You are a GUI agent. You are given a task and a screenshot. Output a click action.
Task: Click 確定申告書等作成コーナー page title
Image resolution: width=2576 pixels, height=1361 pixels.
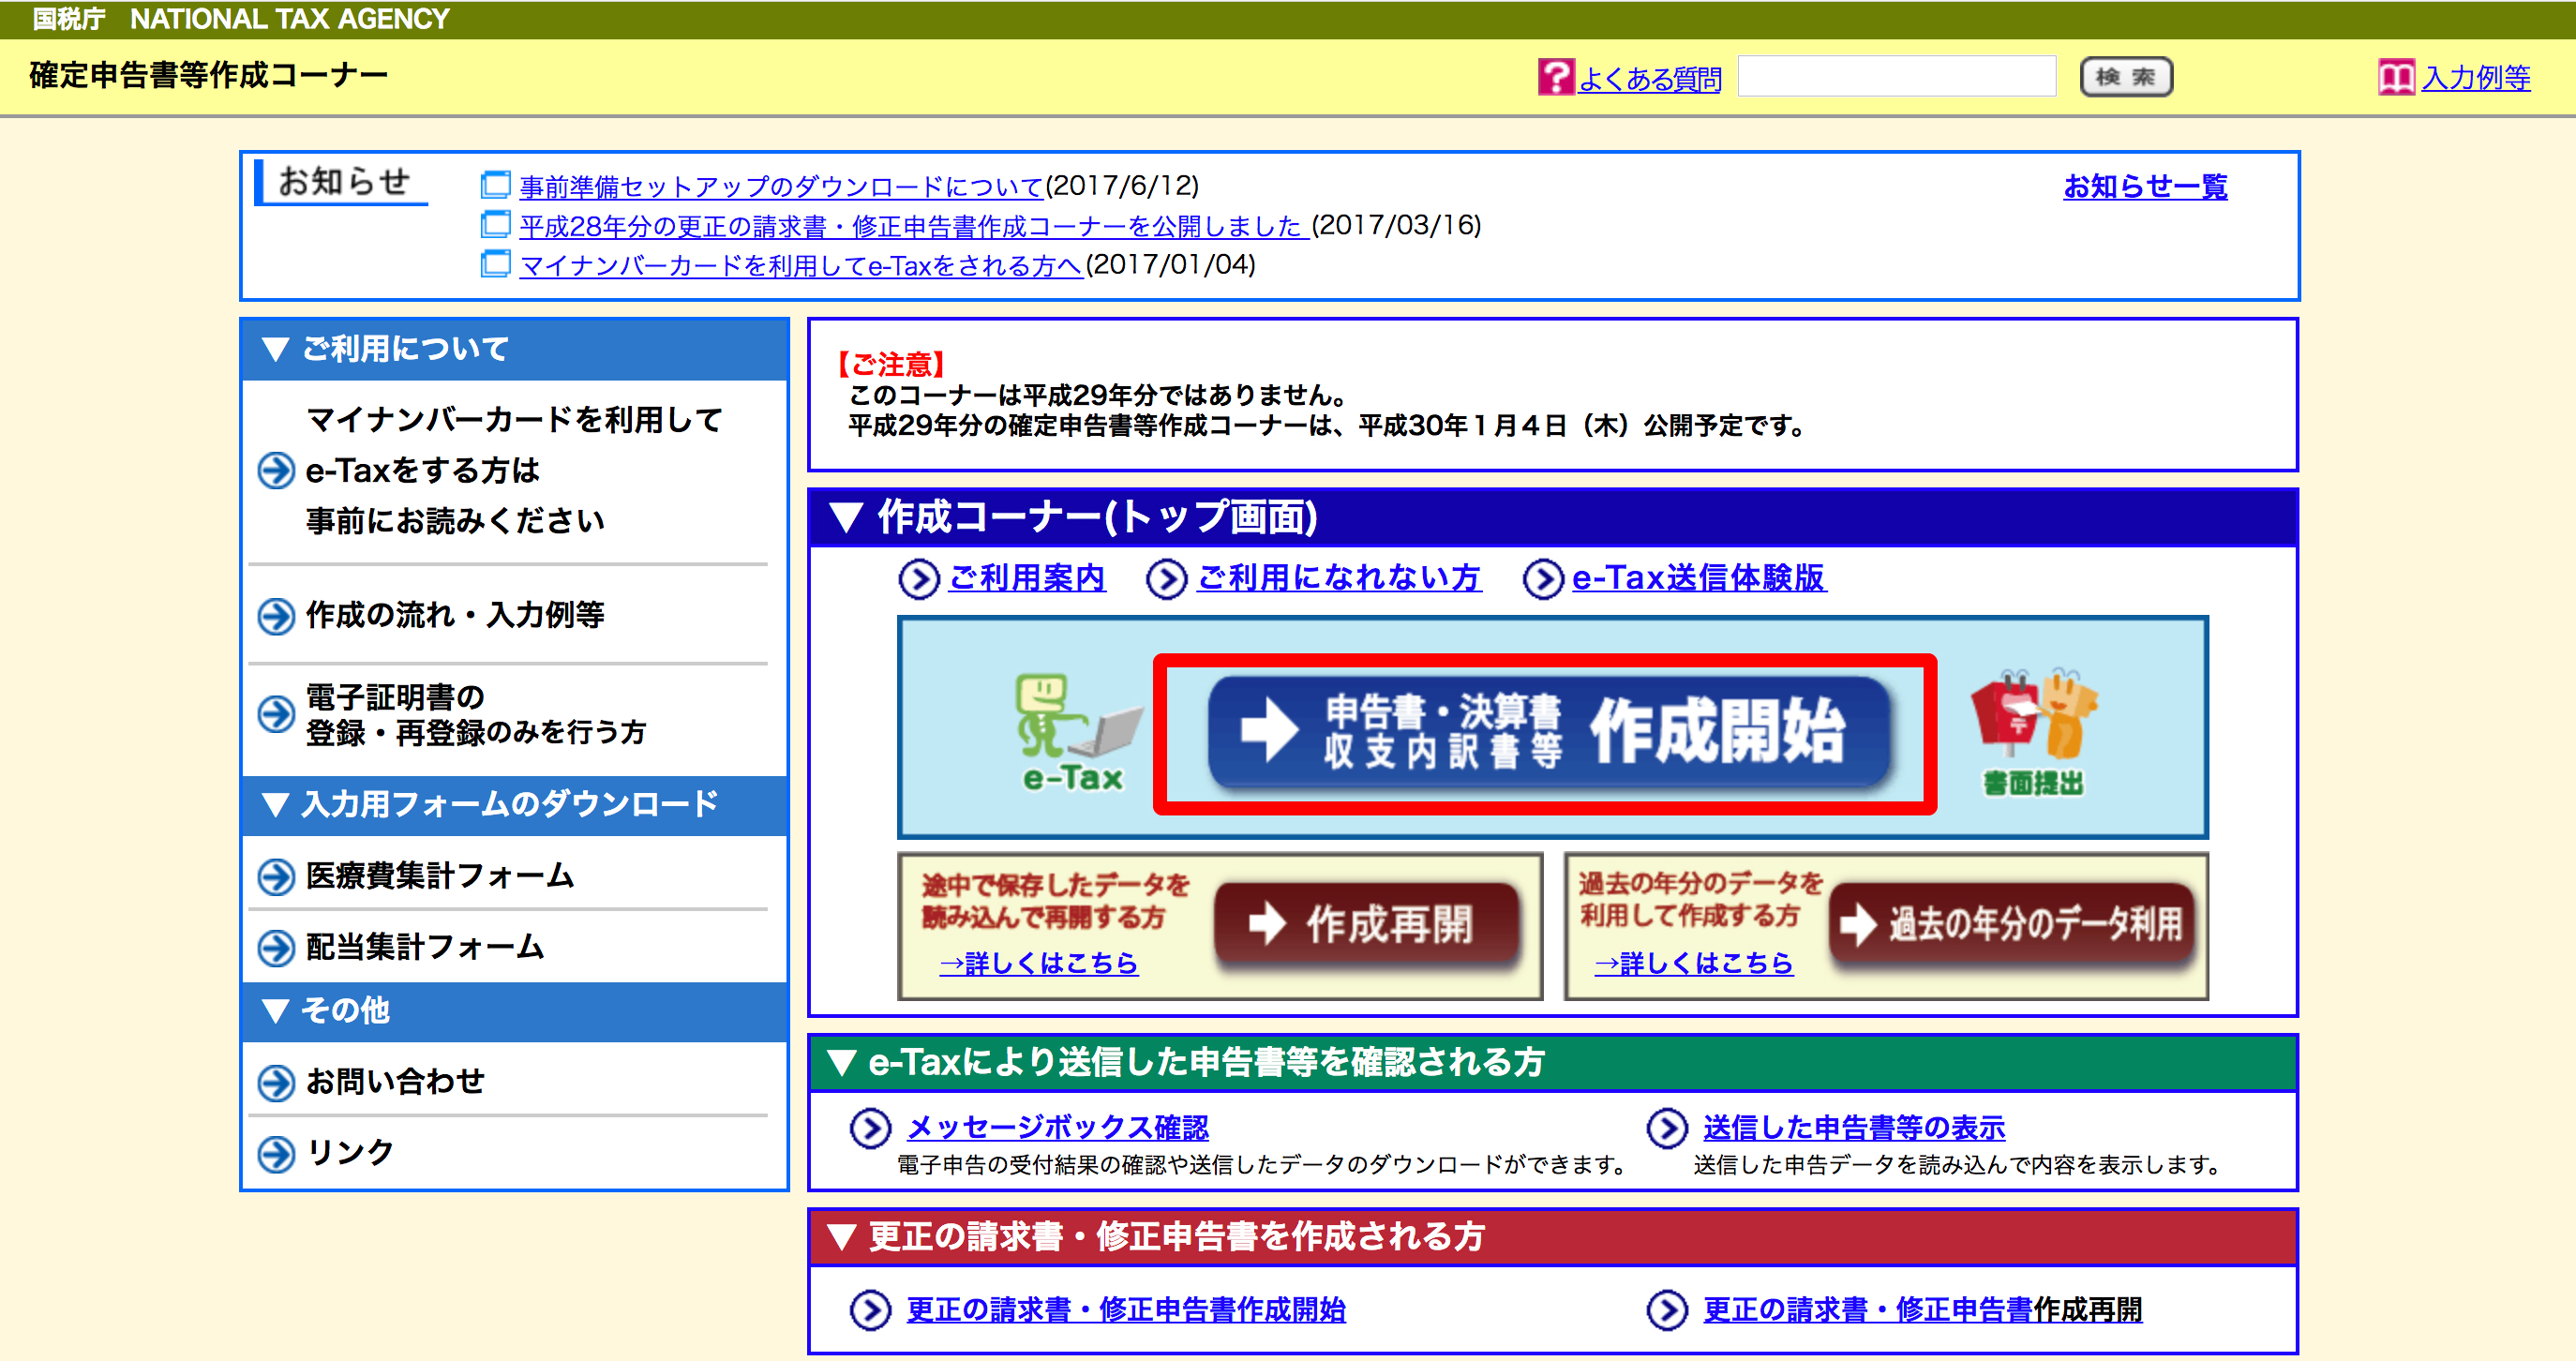208,75
